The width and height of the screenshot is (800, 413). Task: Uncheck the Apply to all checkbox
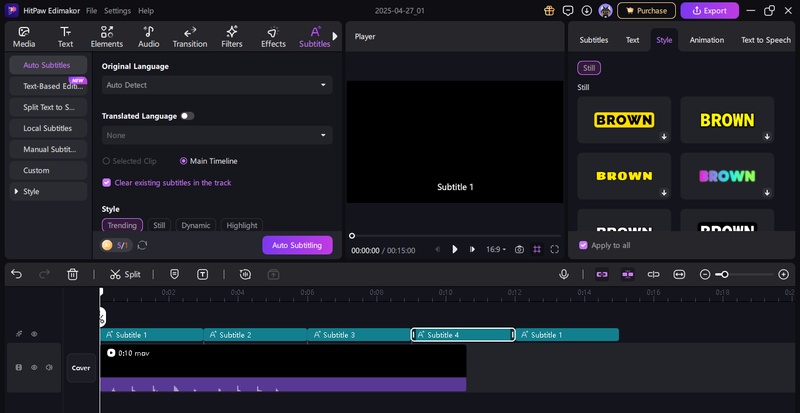click(584, 245)
